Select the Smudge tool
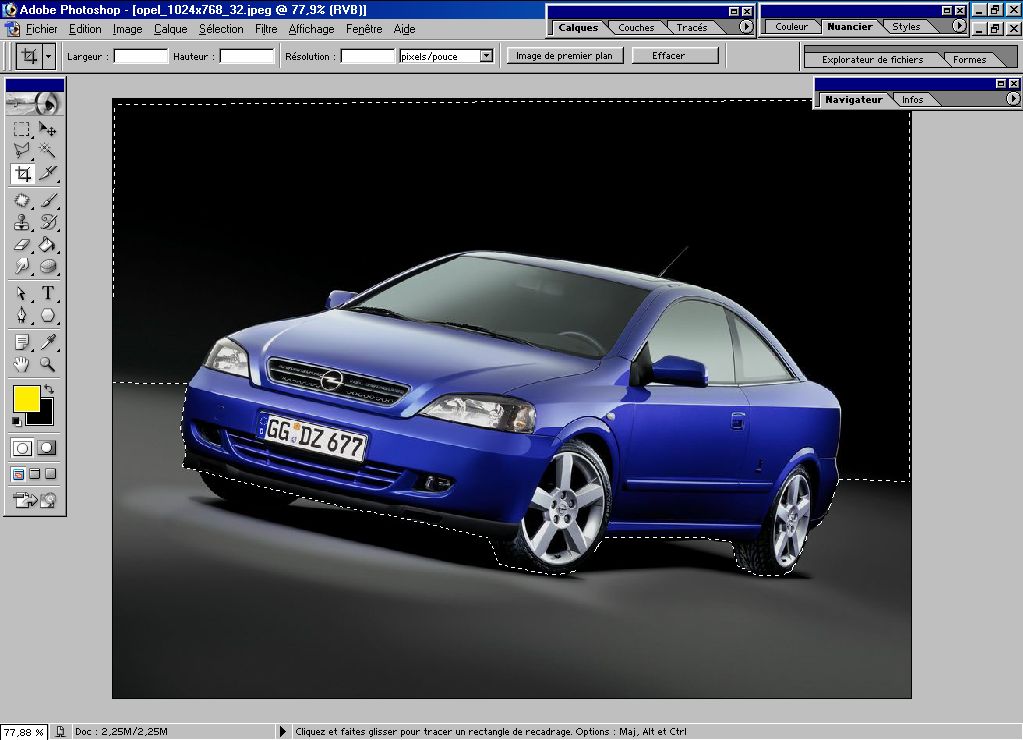1023x740 pixels. 22,266
